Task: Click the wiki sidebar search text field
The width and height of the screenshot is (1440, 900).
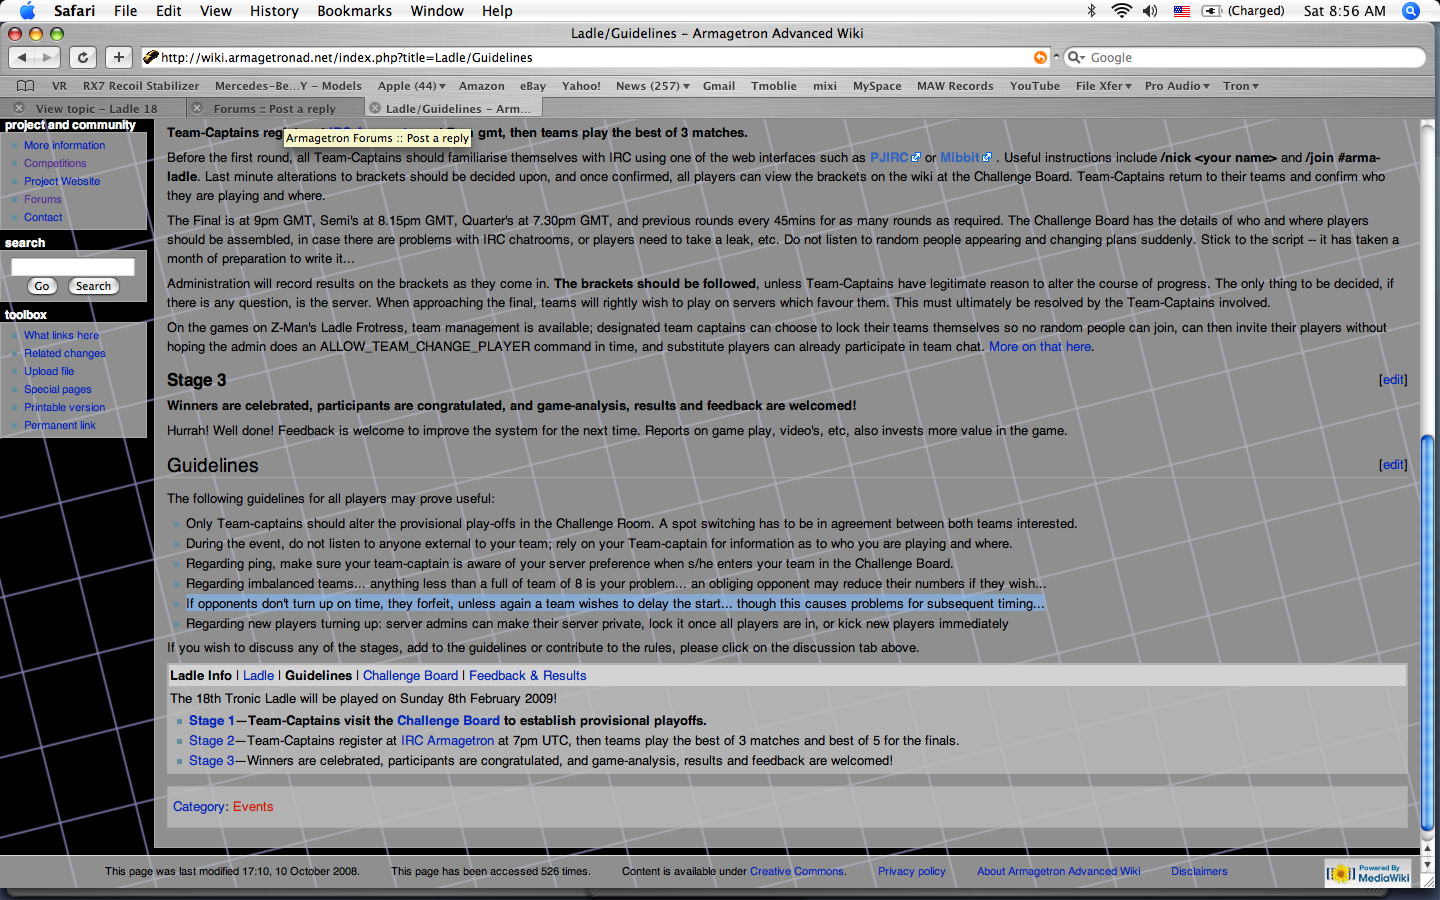Action: click(x=73, y=267)
